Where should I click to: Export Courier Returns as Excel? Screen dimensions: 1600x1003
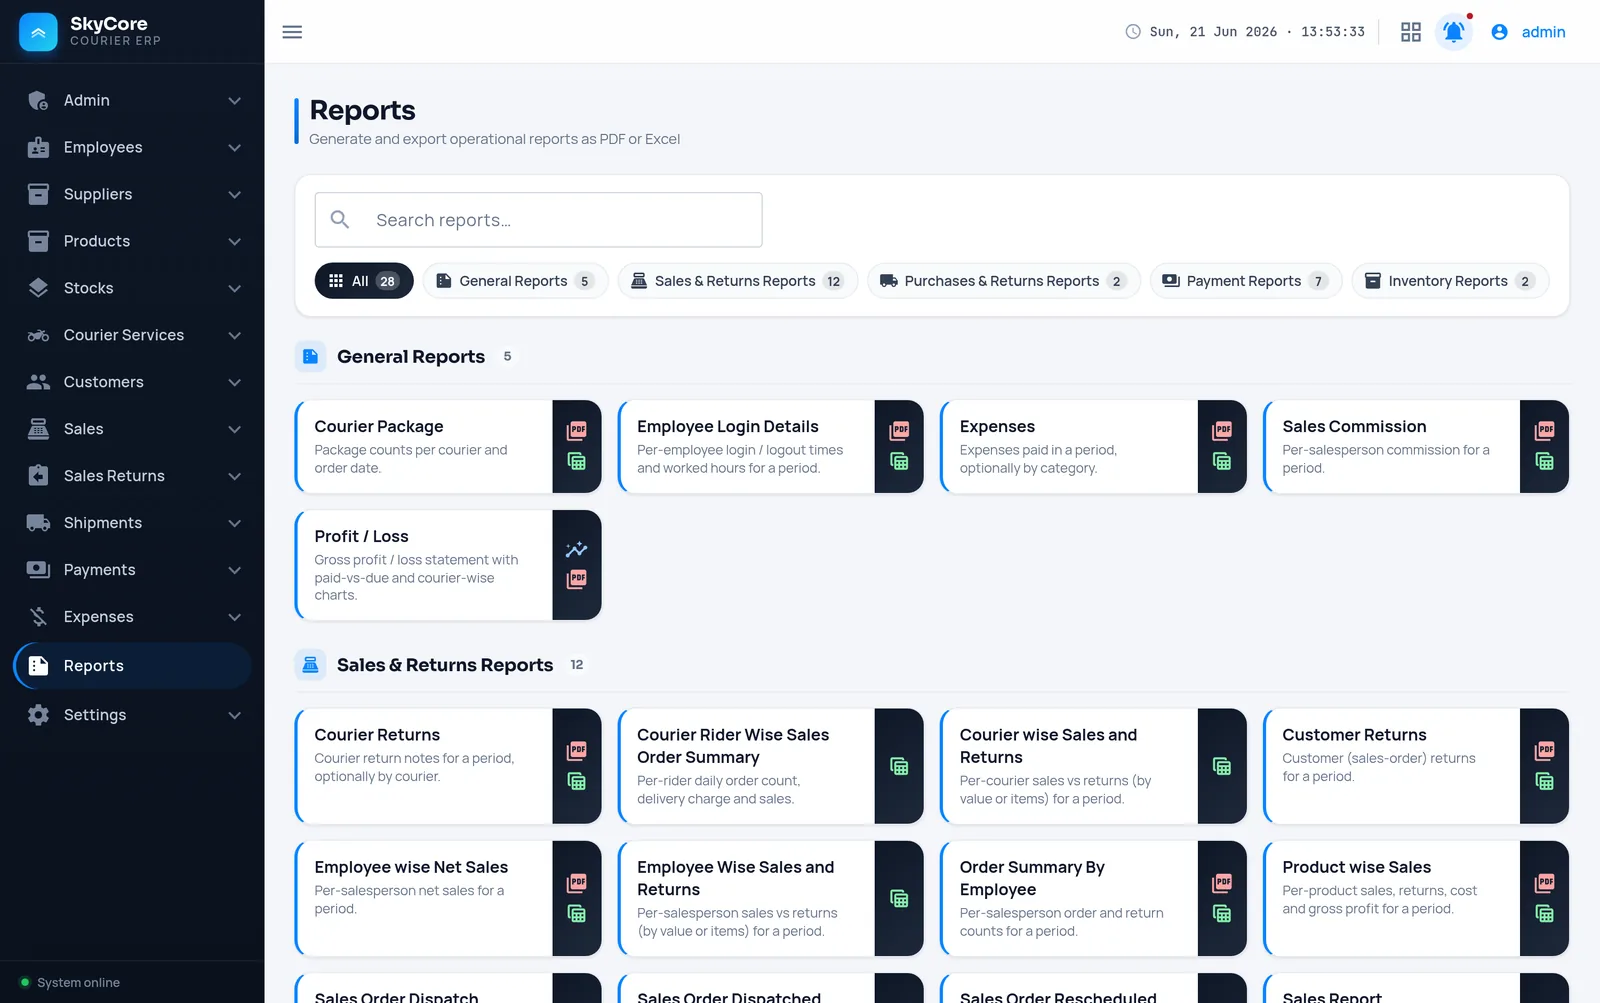[x=577, y=781]
